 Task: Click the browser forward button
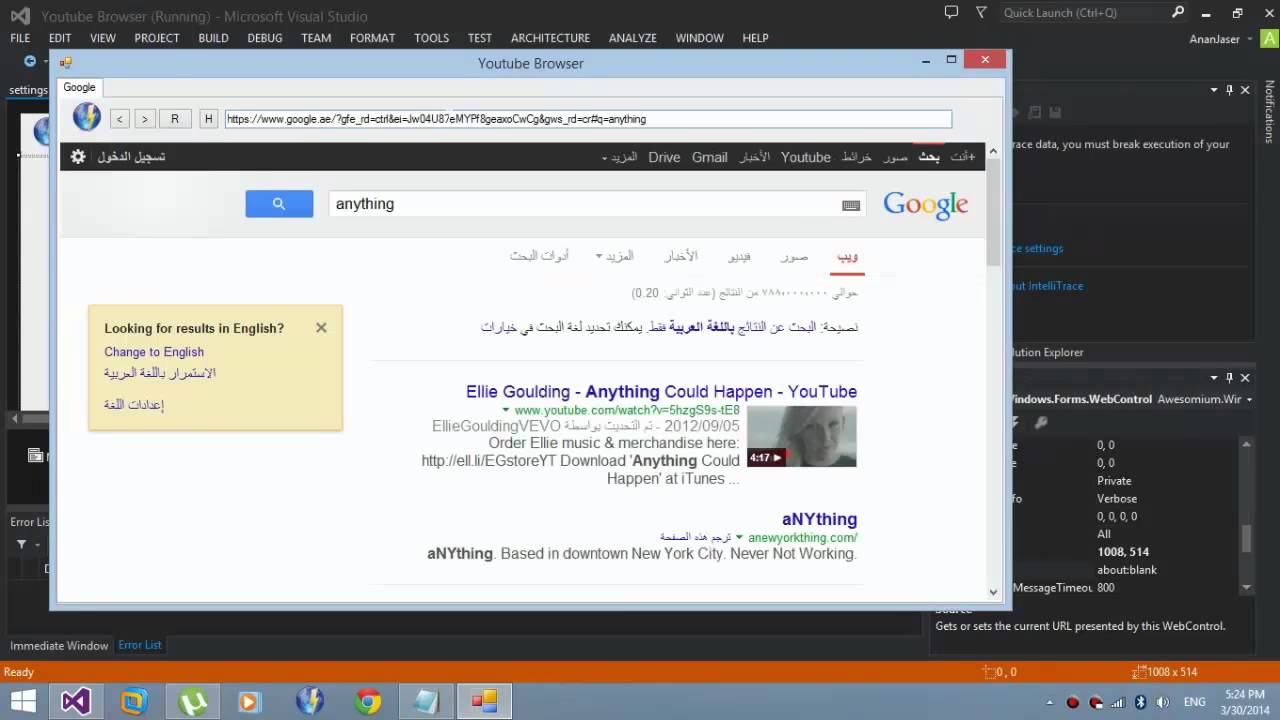click(x=145, y=119)
